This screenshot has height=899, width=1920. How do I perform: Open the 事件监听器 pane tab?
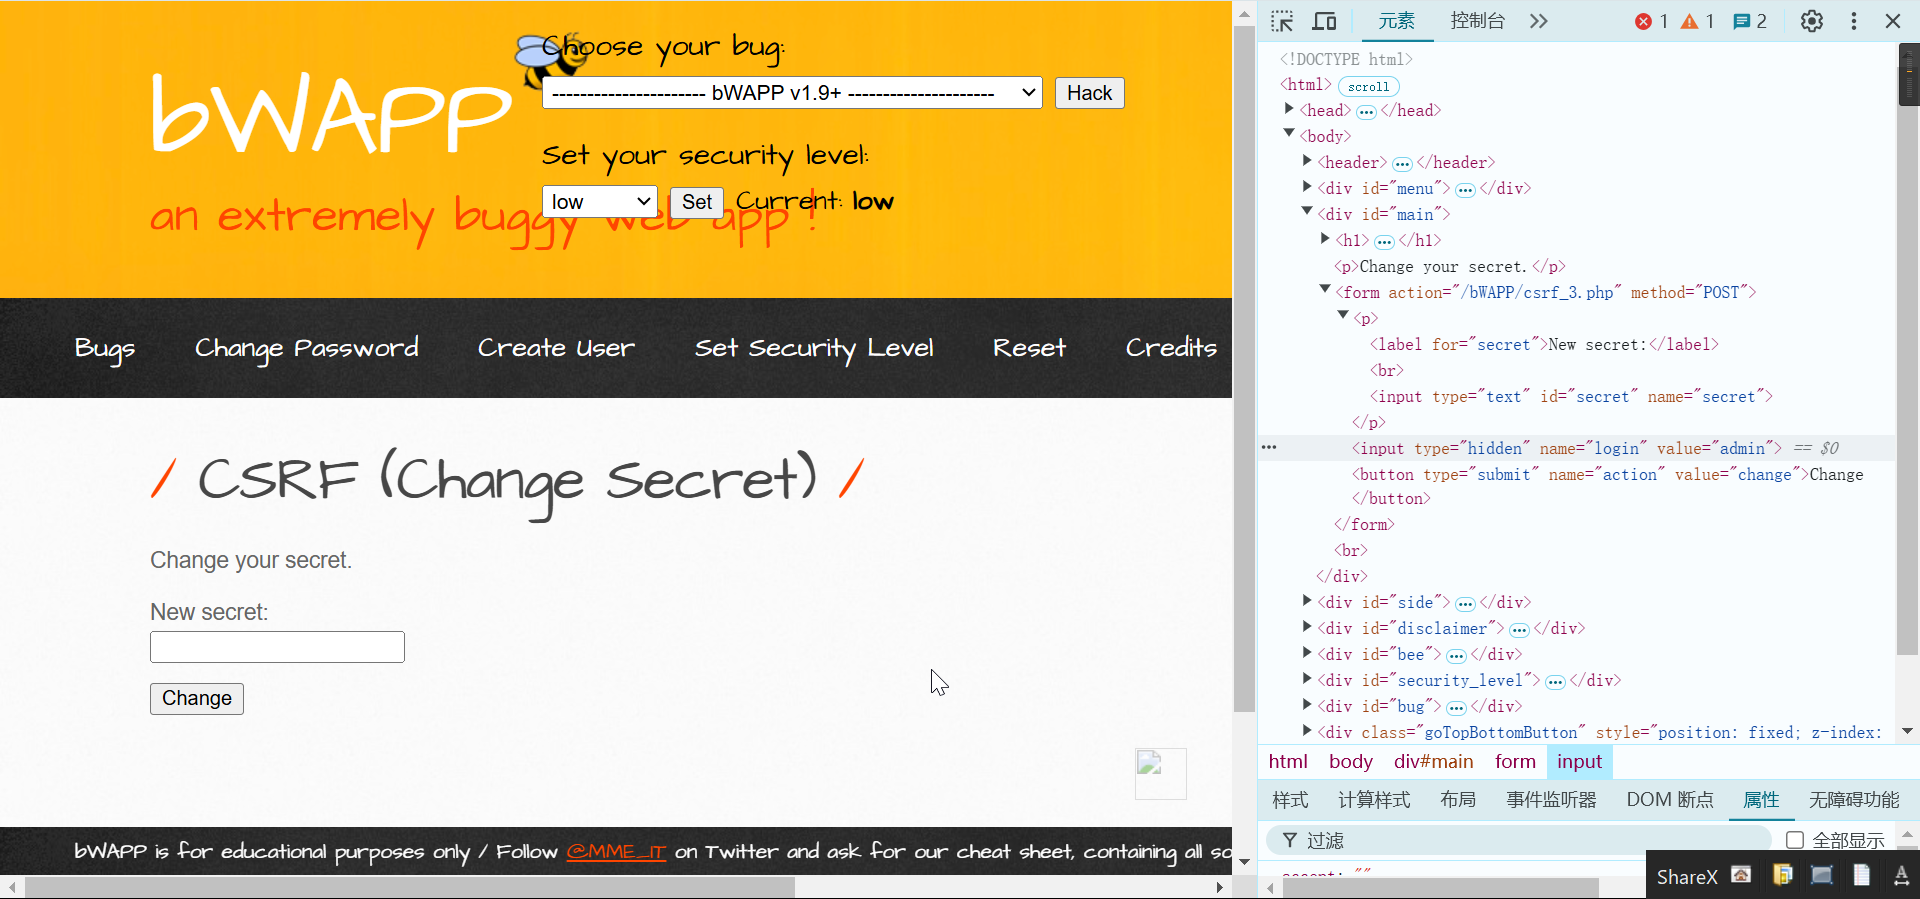[1551, 800]
